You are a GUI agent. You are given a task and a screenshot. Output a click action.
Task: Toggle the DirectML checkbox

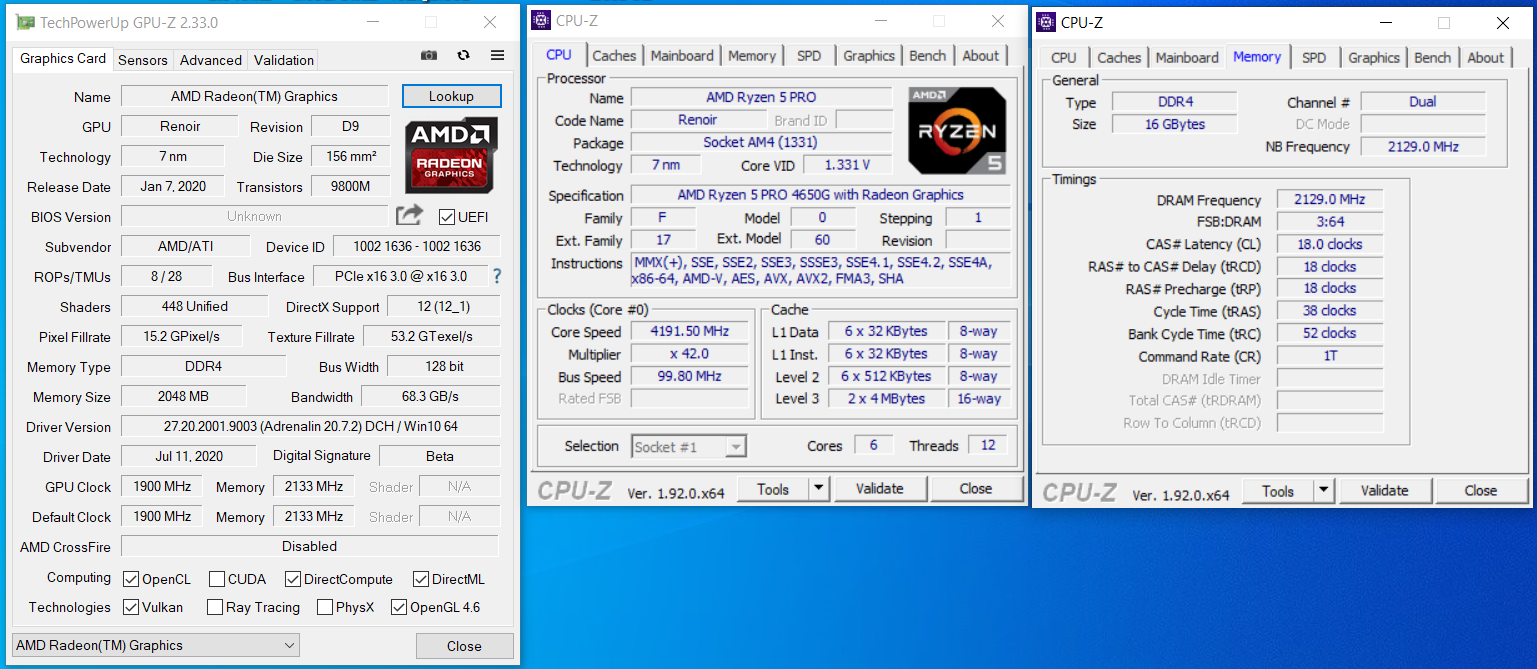[421, 579]
